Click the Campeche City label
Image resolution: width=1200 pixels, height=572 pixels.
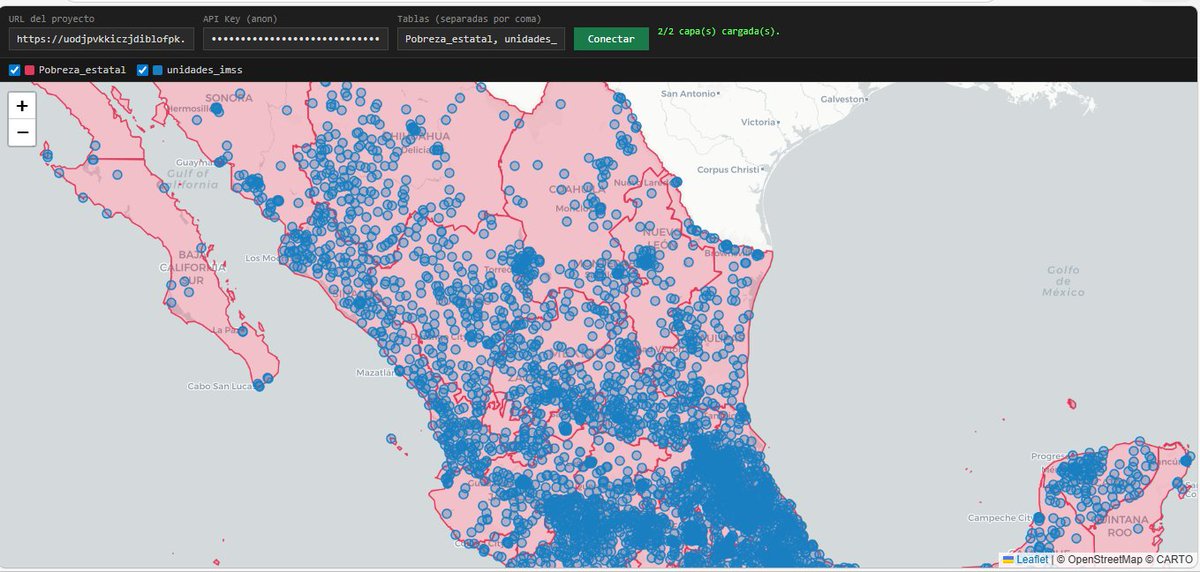click(x=998, y=517)
